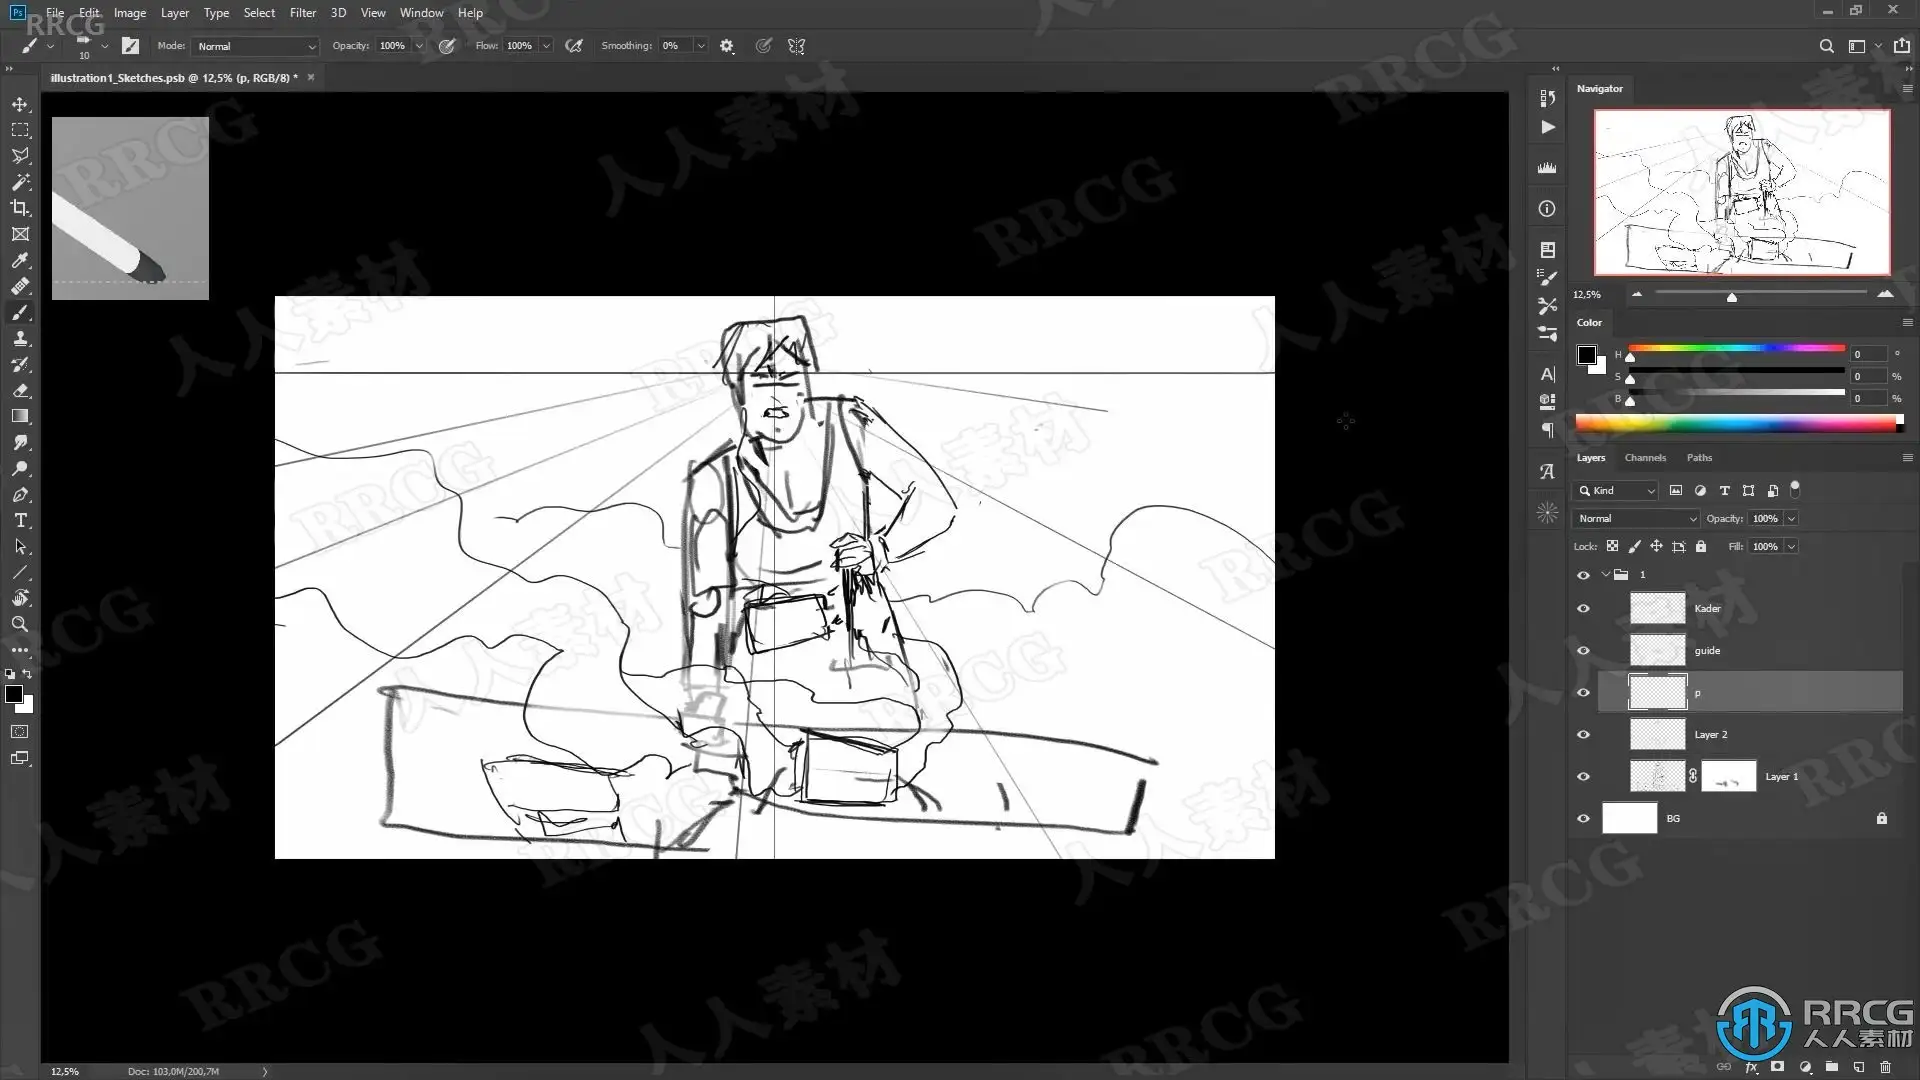Image resolution: width=1920 pixels, height=1080 pixels.
Task: Hide the Kader layer
Action: pos(1583,608)
